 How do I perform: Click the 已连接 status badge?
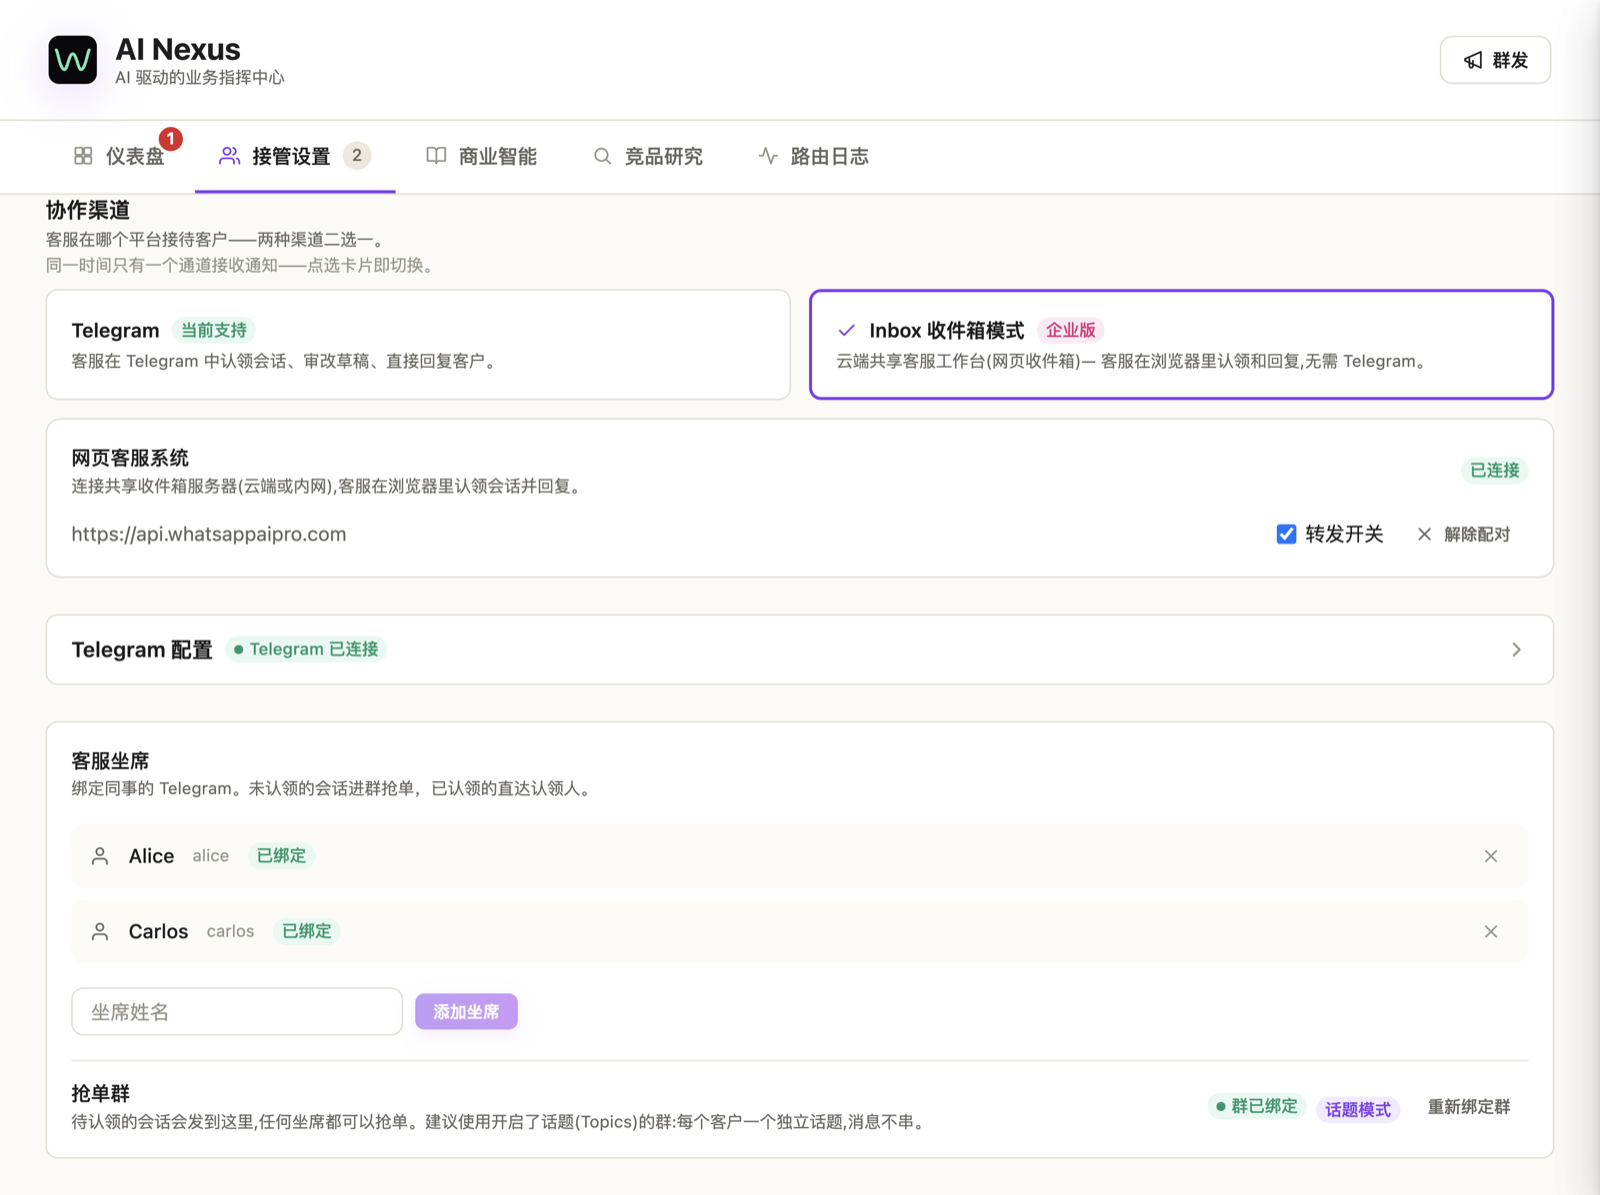1495,470
